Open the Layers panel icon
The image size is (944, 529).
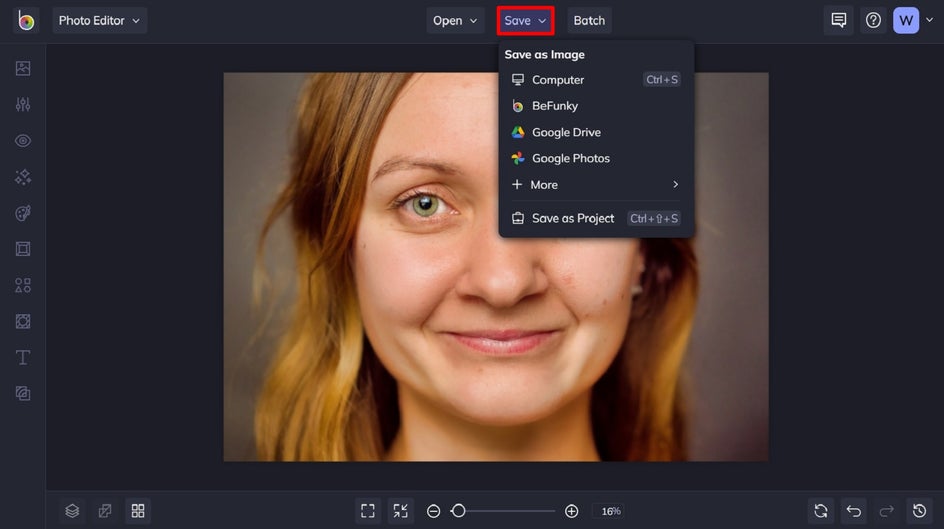tap(72, 511)
